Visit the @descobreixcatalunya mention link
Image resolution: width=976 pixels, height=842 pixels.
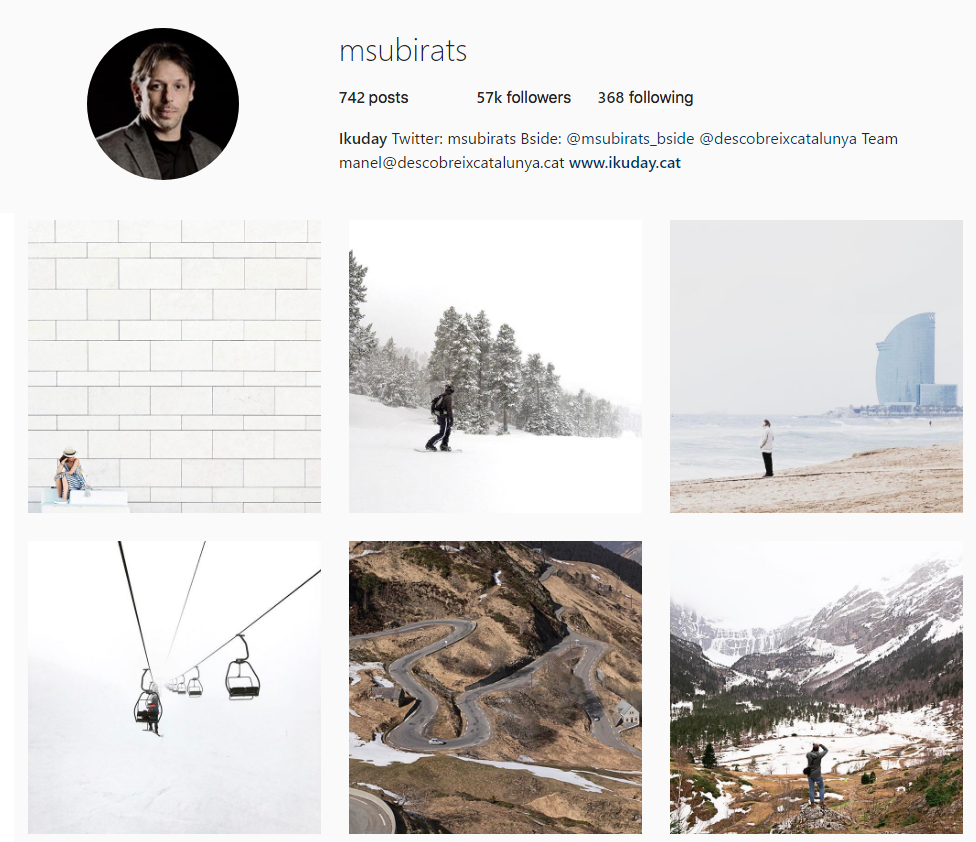click(778, 139)
